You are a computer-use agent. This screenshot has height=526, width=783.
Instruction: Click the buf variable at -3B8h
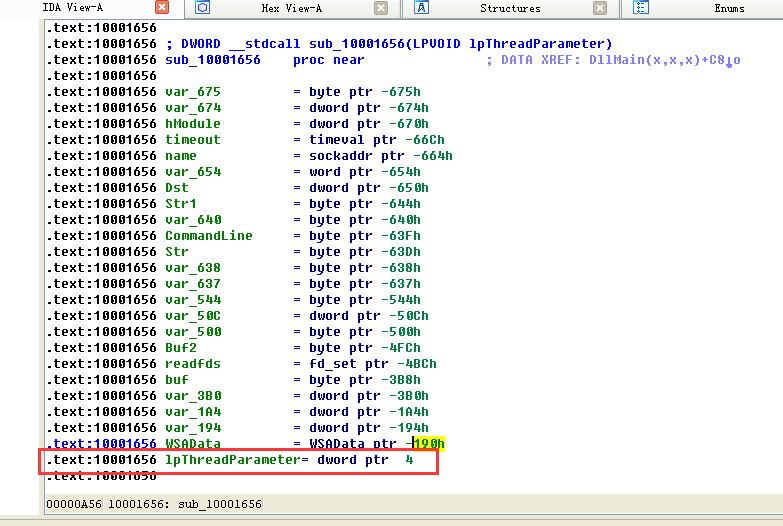(x=177, y=380)
